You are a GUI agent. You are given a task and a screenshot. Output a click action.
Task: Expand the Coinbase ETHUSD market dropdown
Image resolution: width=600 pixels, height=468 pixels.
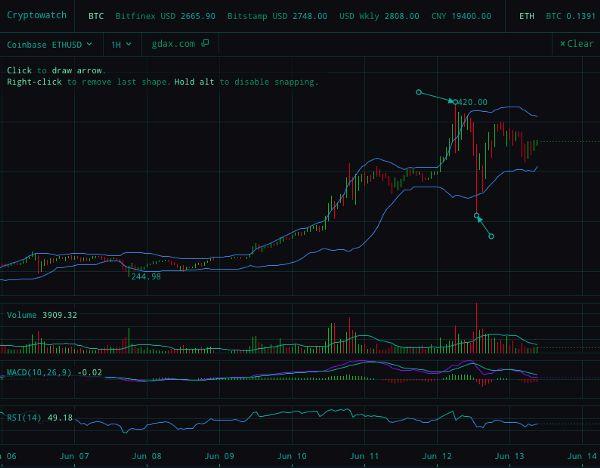pos(49,44)
